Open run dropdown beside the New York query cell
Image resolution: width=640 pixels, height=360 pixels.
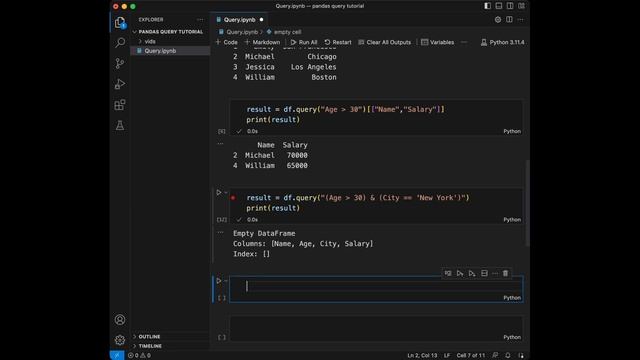click(226, 192)
